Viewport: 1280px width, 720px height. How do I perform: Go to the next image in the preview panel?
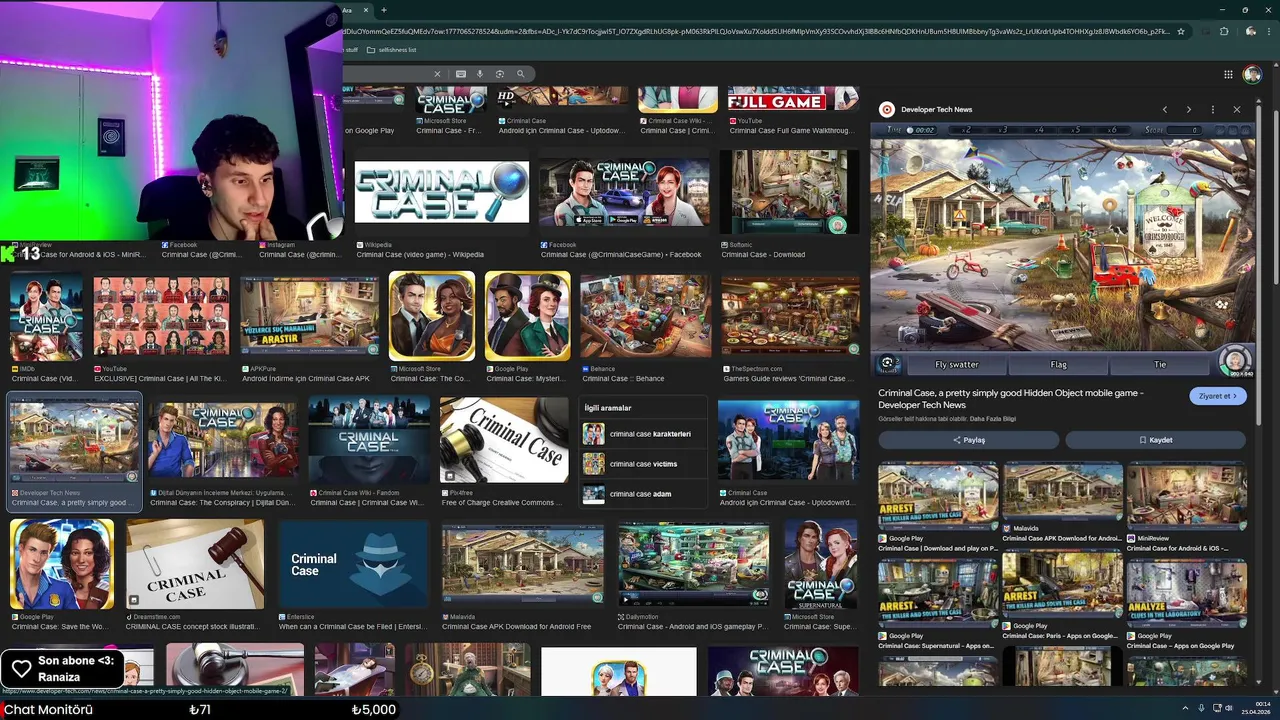(x=1189, y=109)
